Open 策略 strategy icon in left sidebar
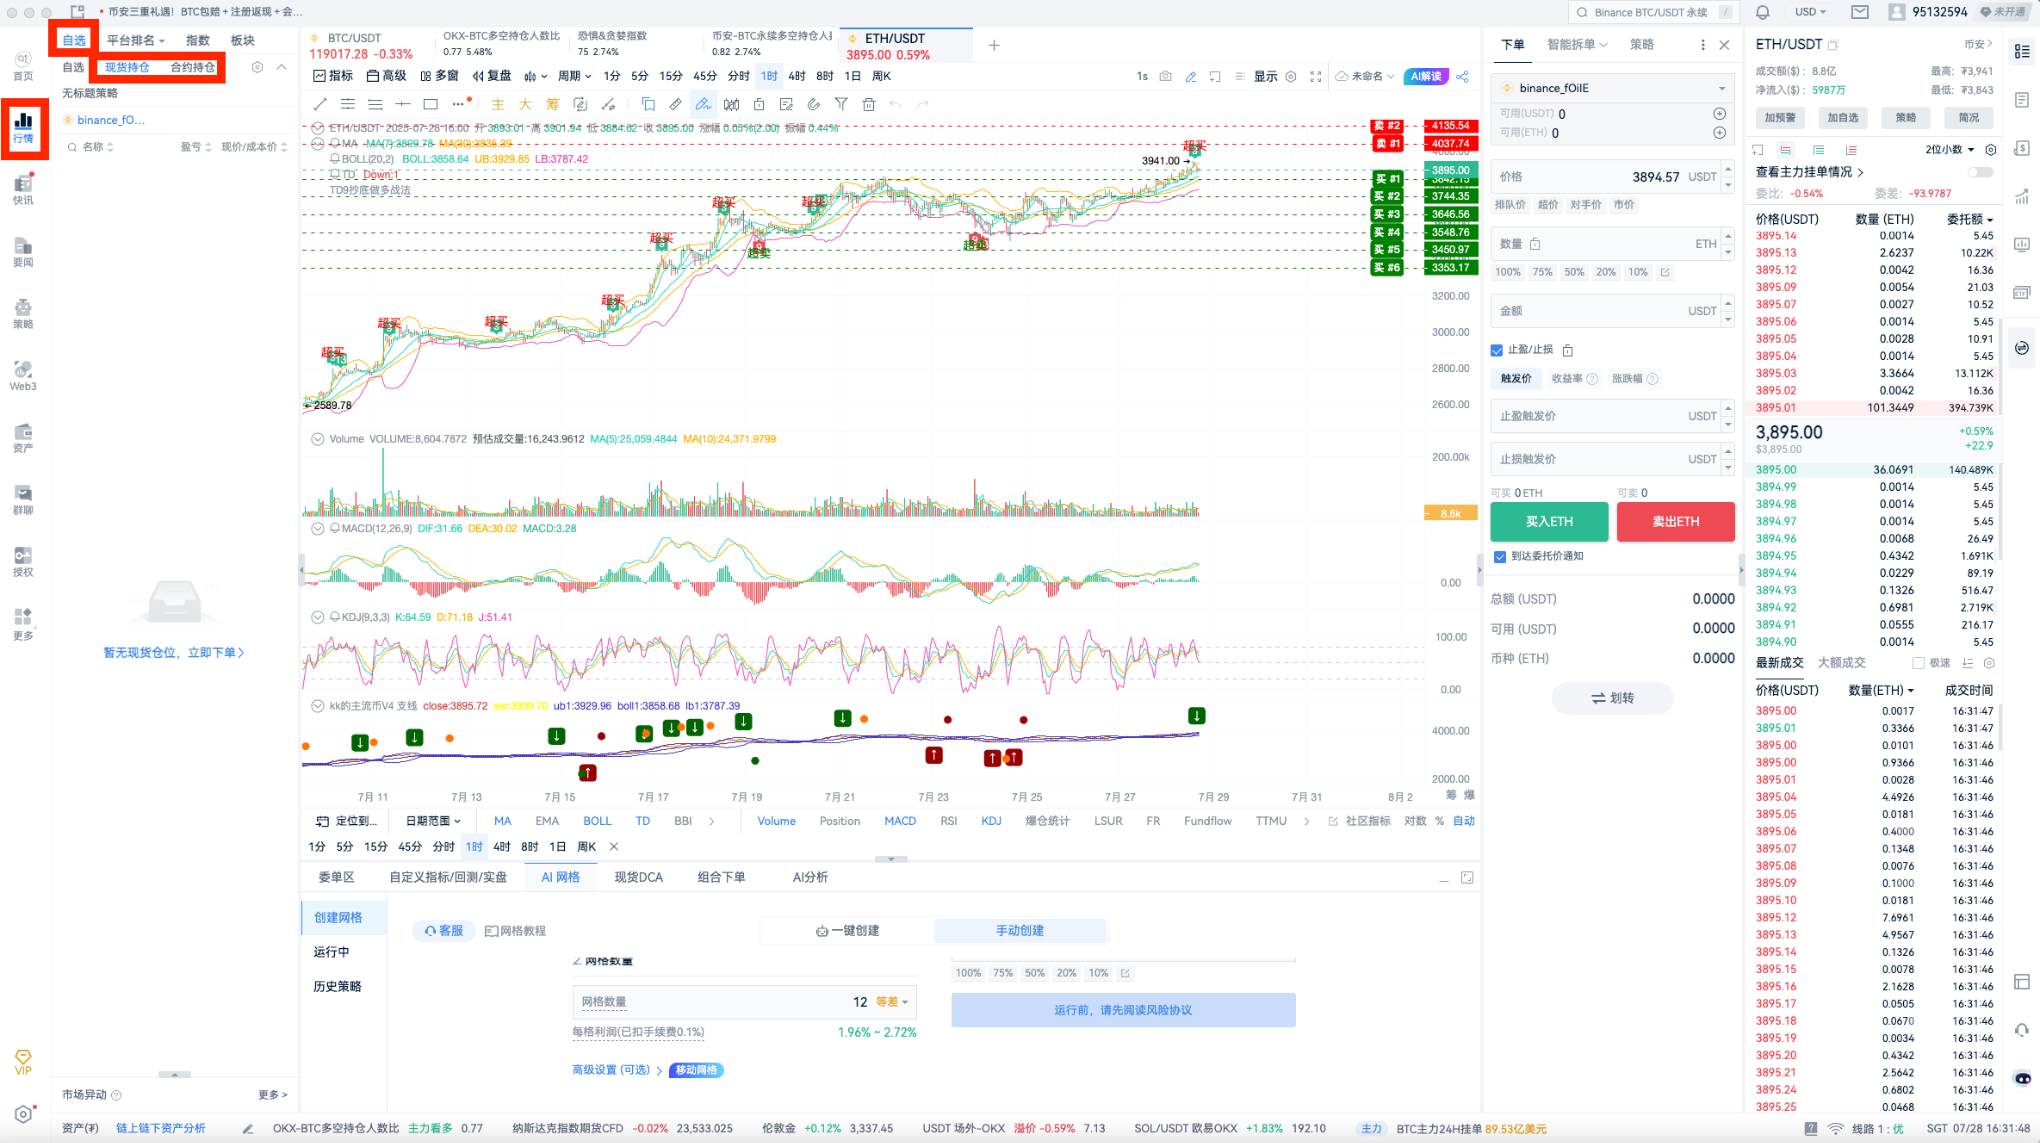 [23, 313]
